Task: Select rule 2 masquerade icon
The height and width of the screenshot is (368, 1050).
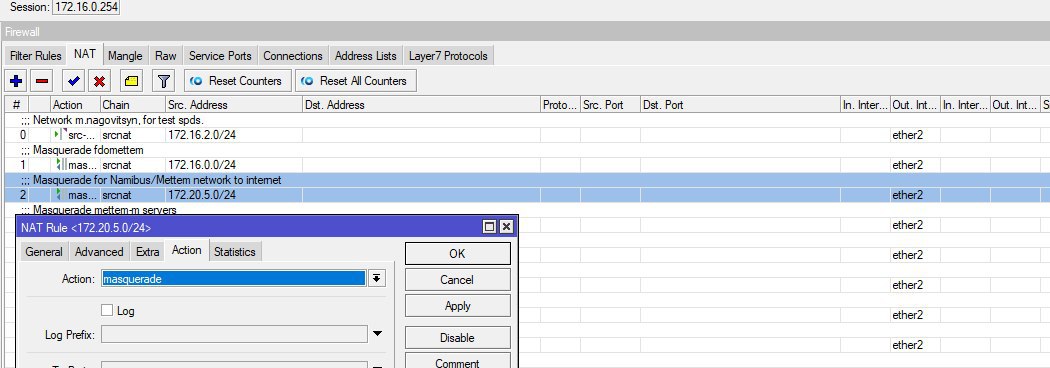Action: click(60, 195)
